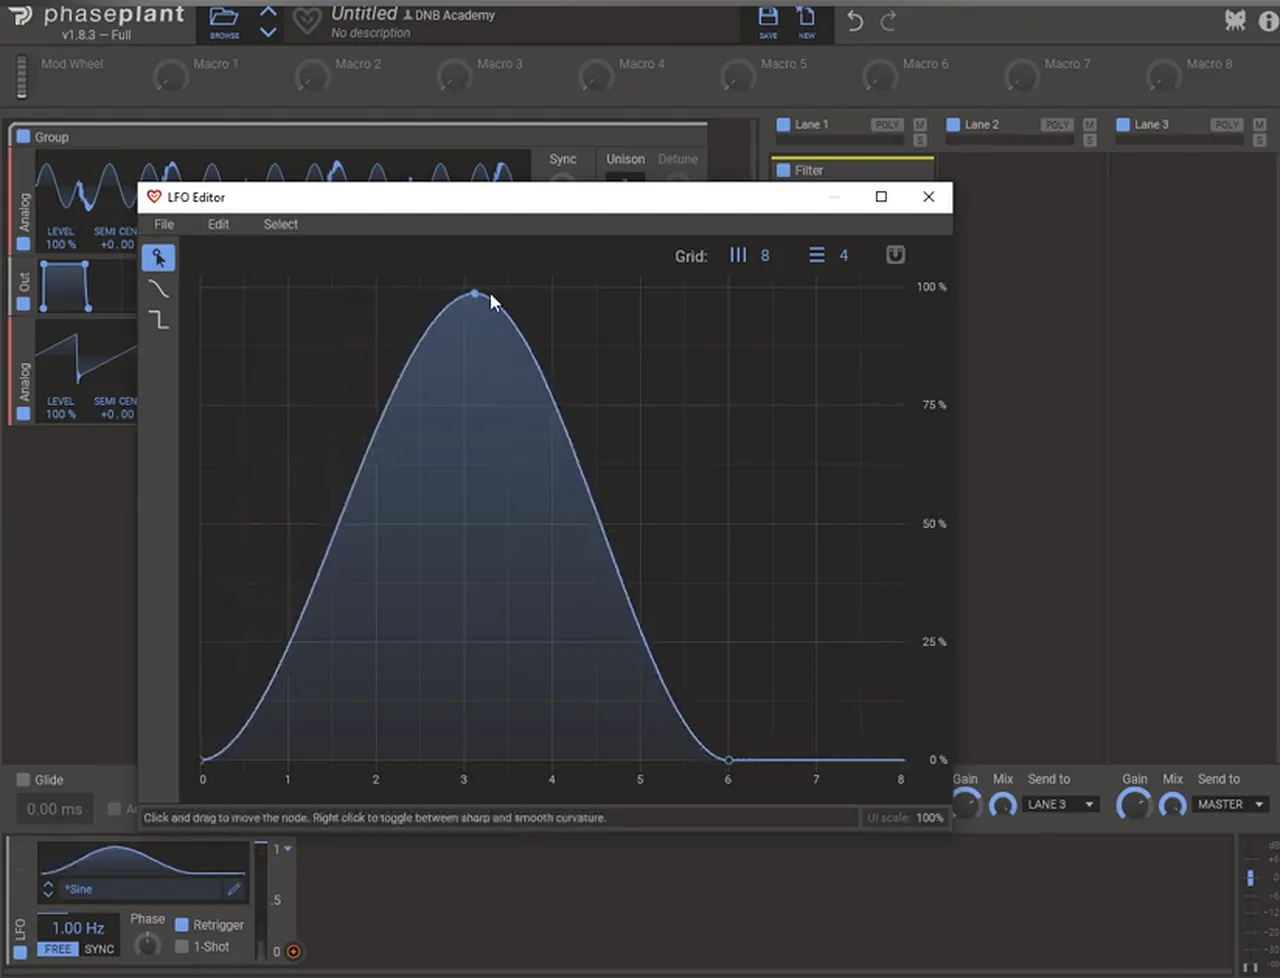Switch LFO rate mode to SYNC
This screenshot has height=978, width=1280.
click(x=99, y=949)
